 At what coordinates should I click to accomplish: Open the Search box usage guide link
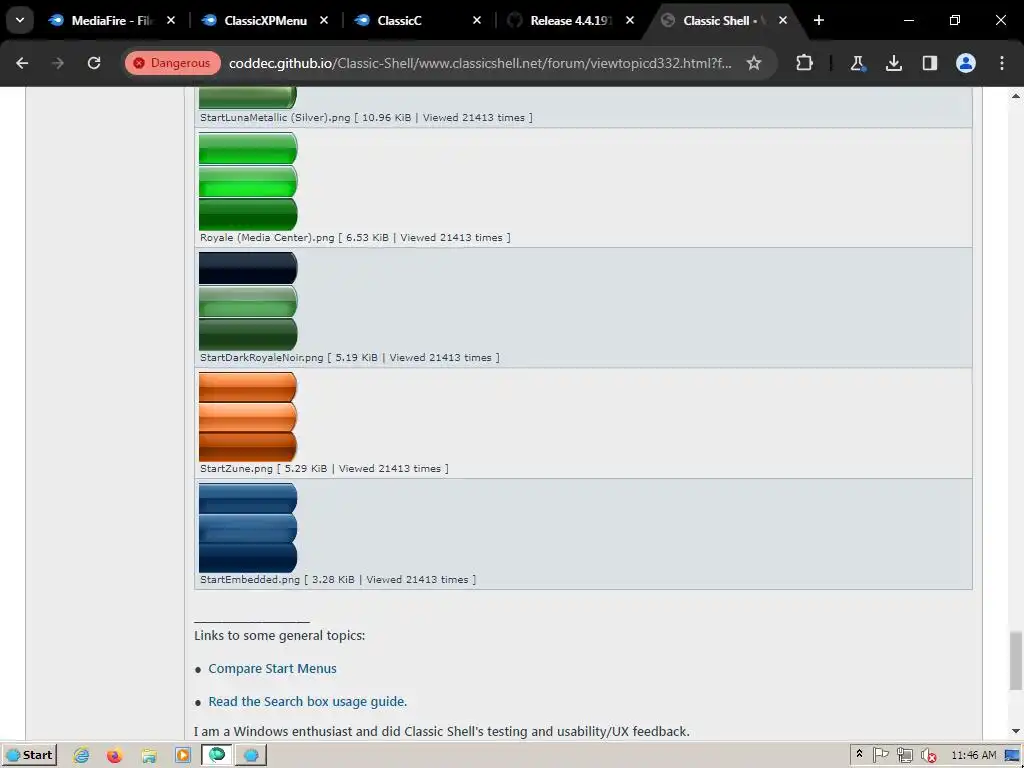(308, 701)
